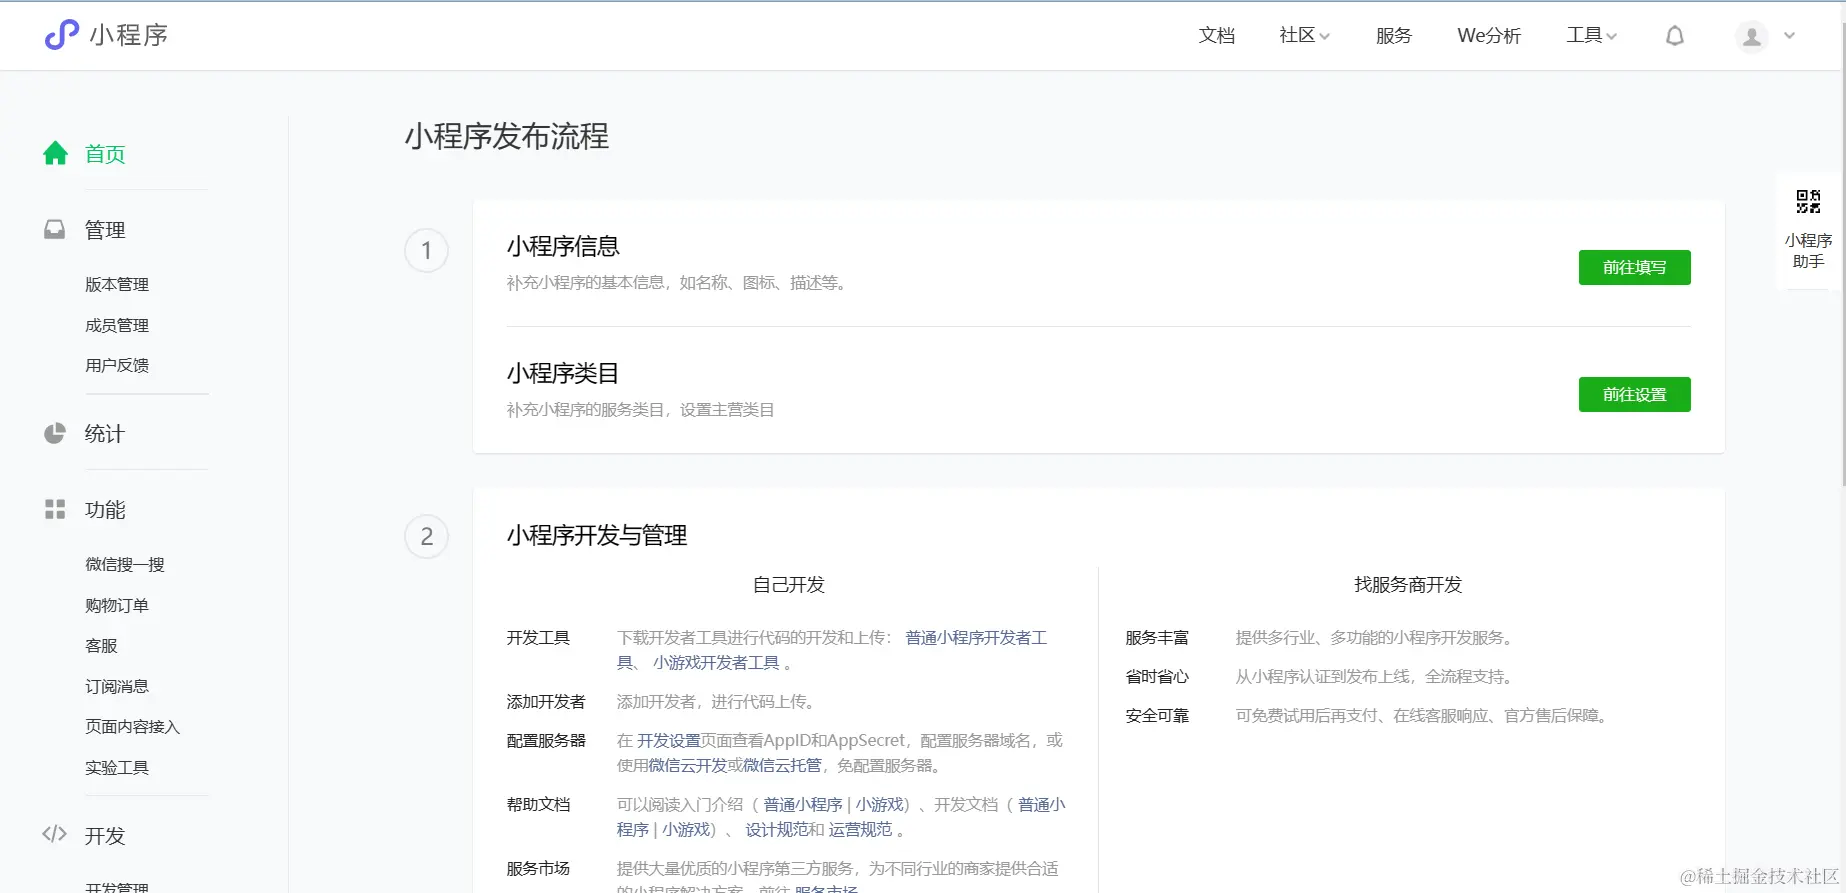Click the user avatar icon
The width and height of the screenshot is (1846, 893).
coord(1752,37)
